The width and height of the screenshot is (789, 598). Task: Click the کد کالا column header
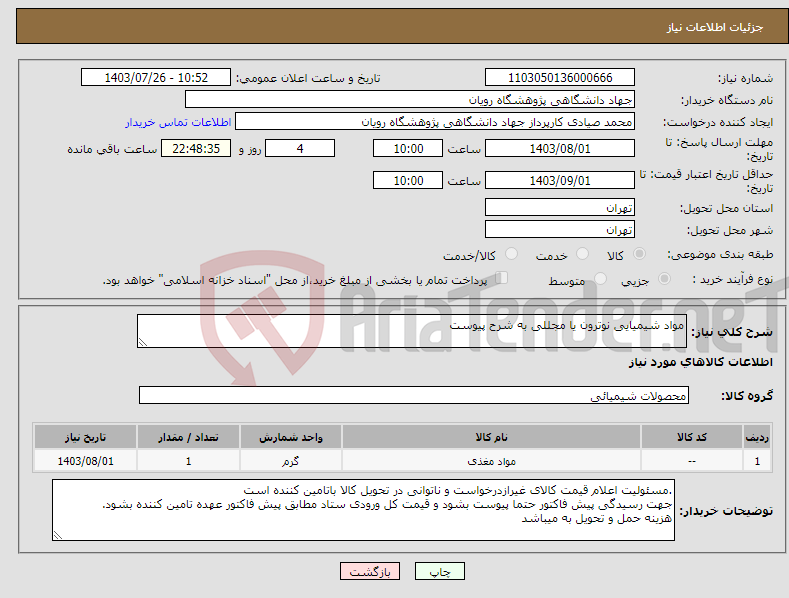[692, 437]
